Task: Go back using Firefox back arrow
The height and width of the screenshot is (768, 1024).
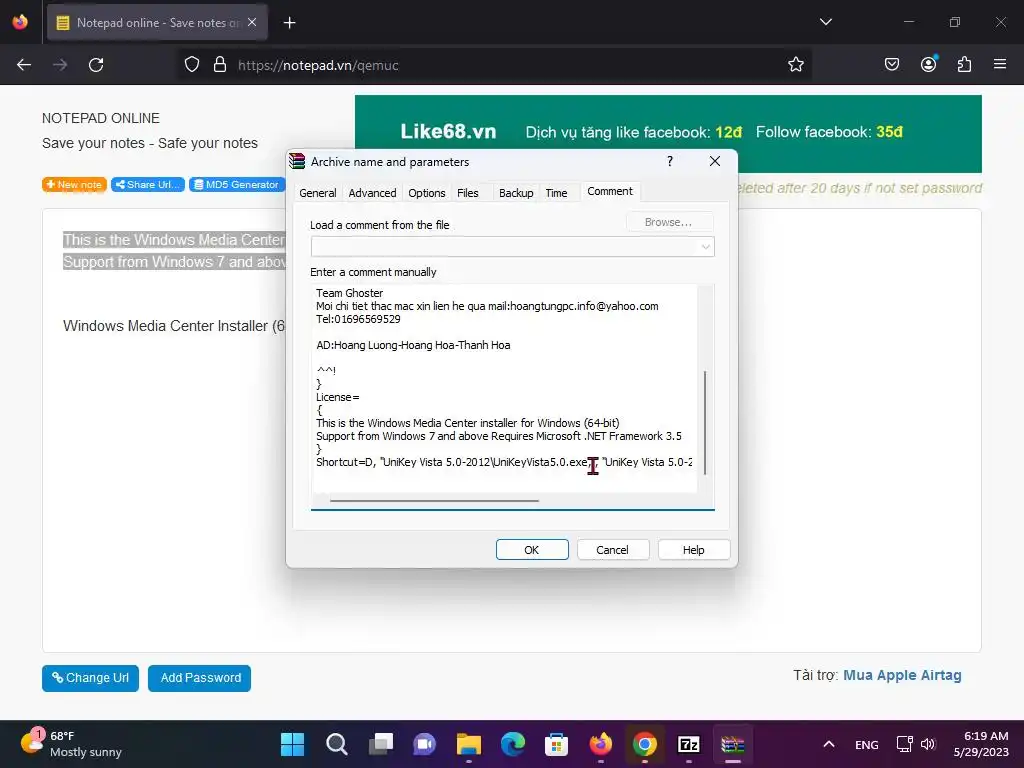Action: (24, 65)
